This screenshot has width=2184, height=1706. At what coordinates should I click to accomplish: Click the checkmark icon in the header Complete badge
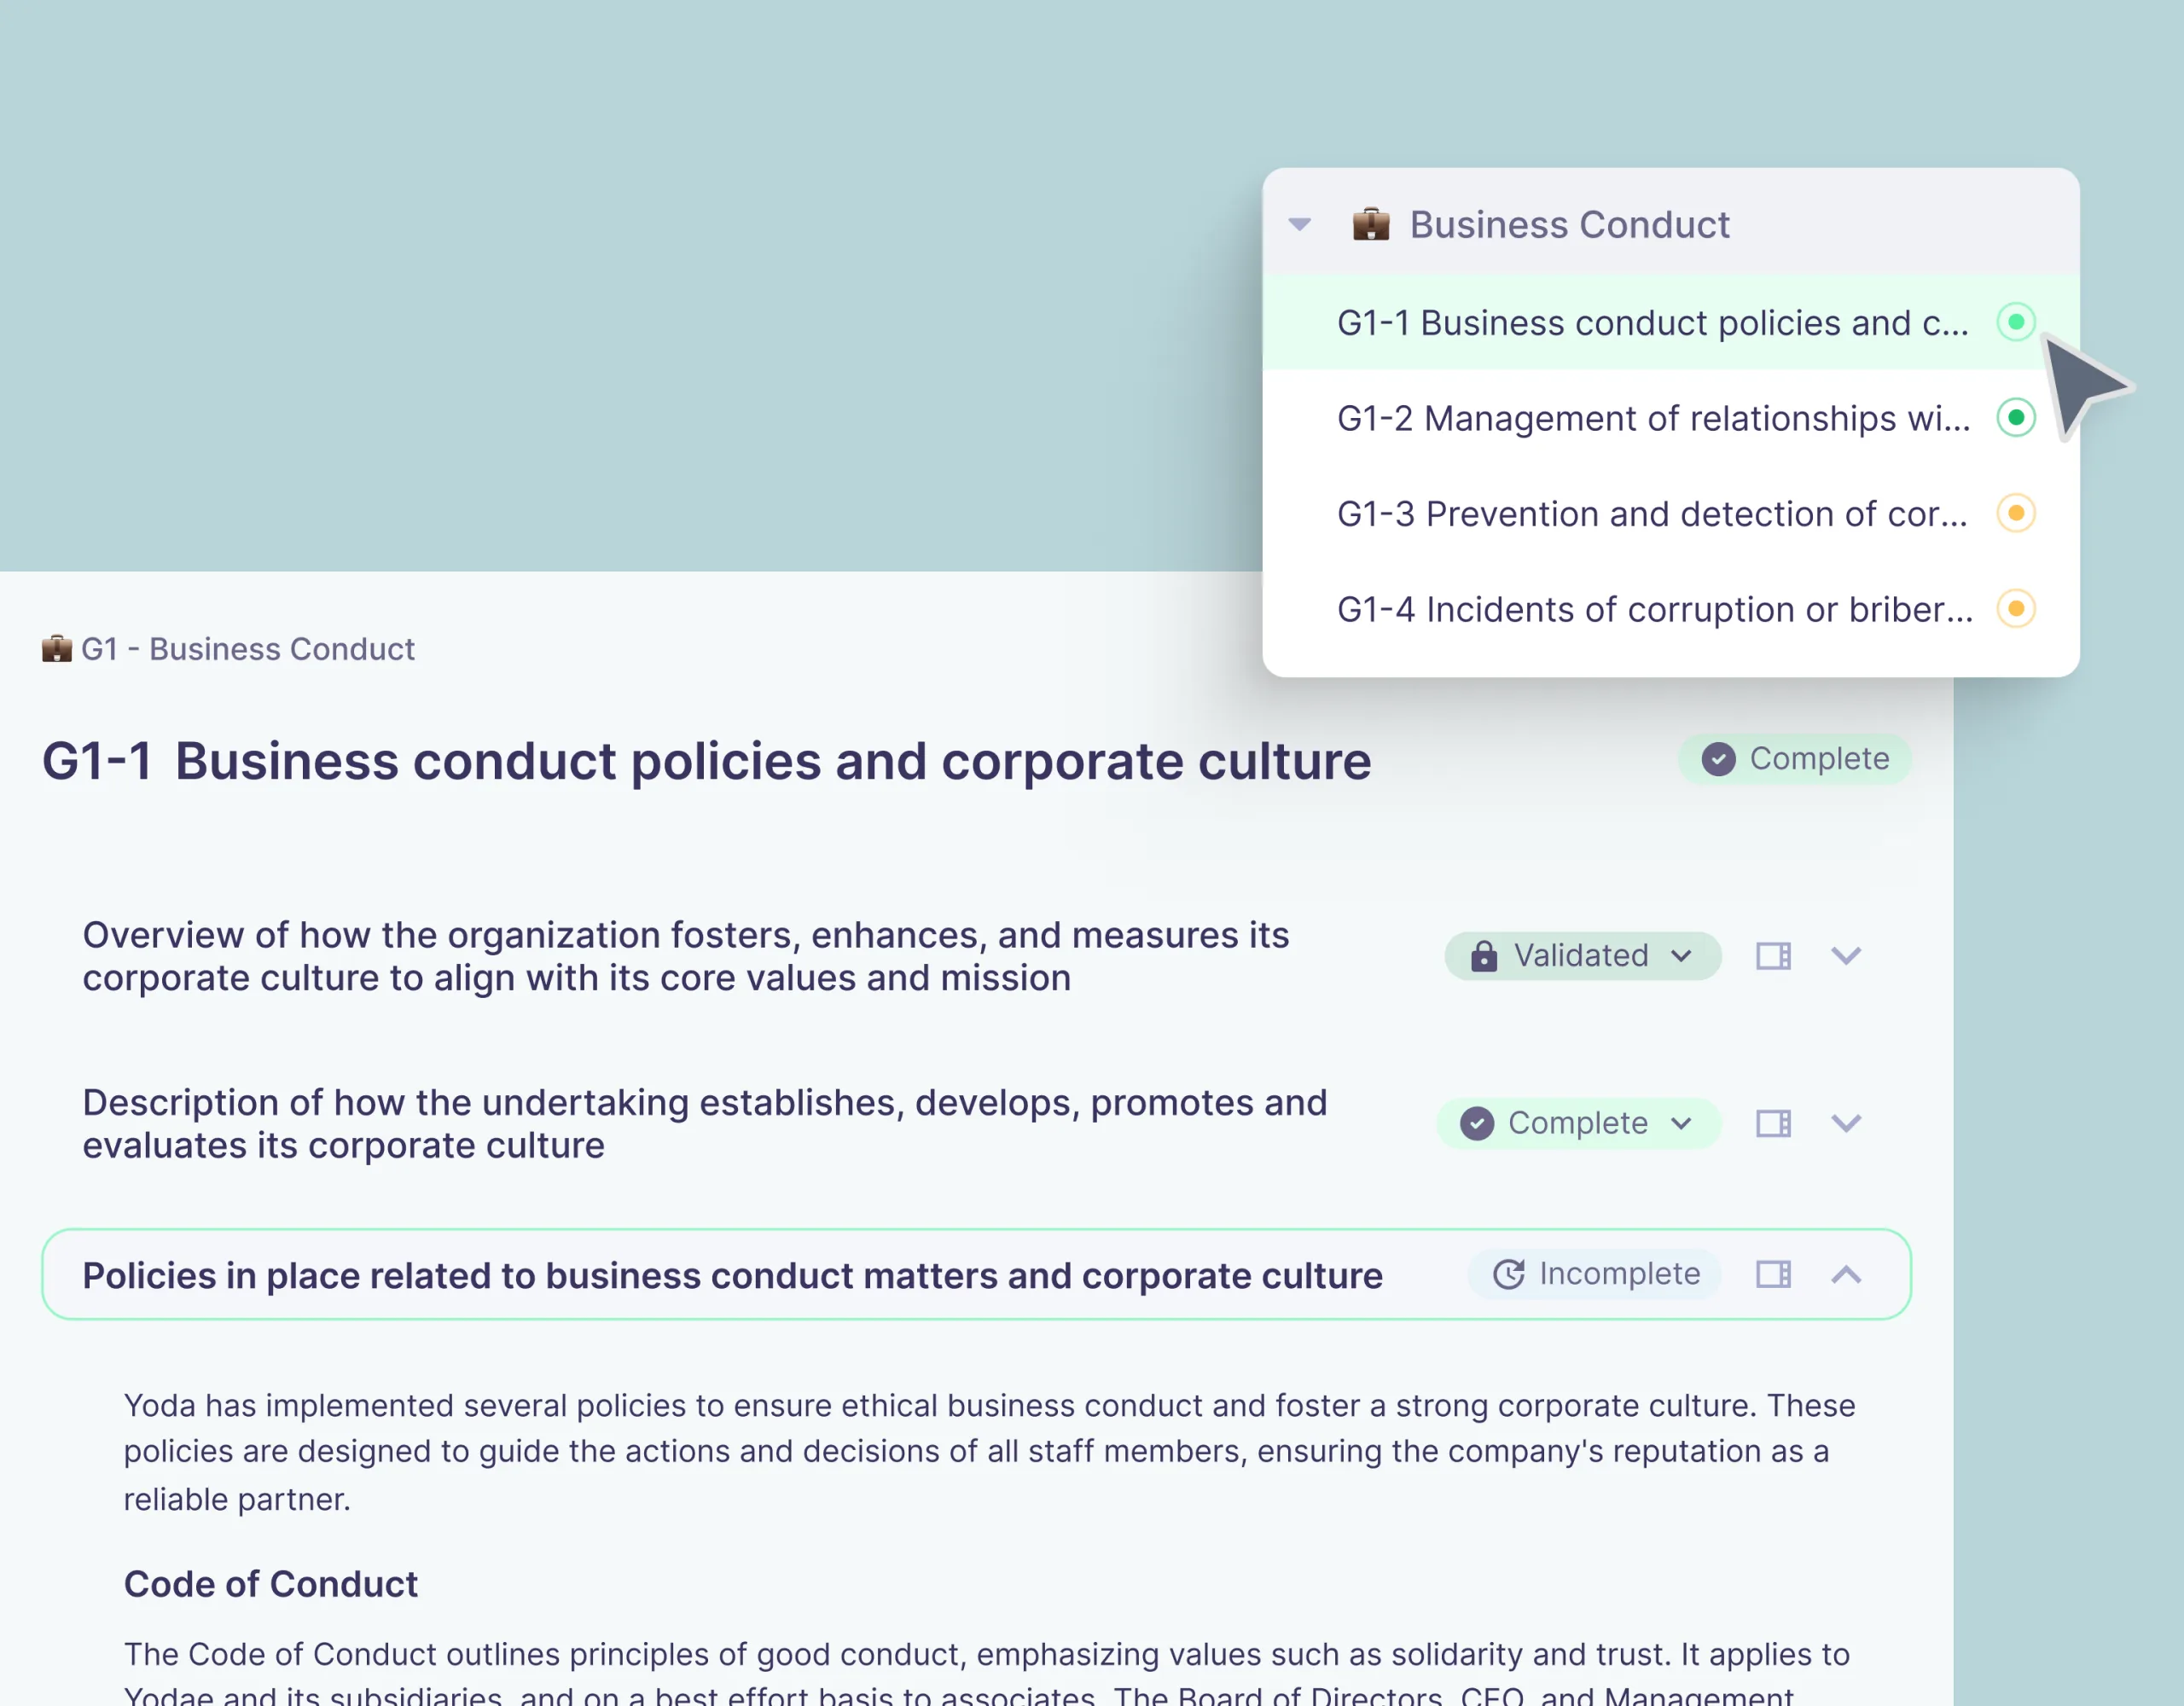click(1719, 759)
